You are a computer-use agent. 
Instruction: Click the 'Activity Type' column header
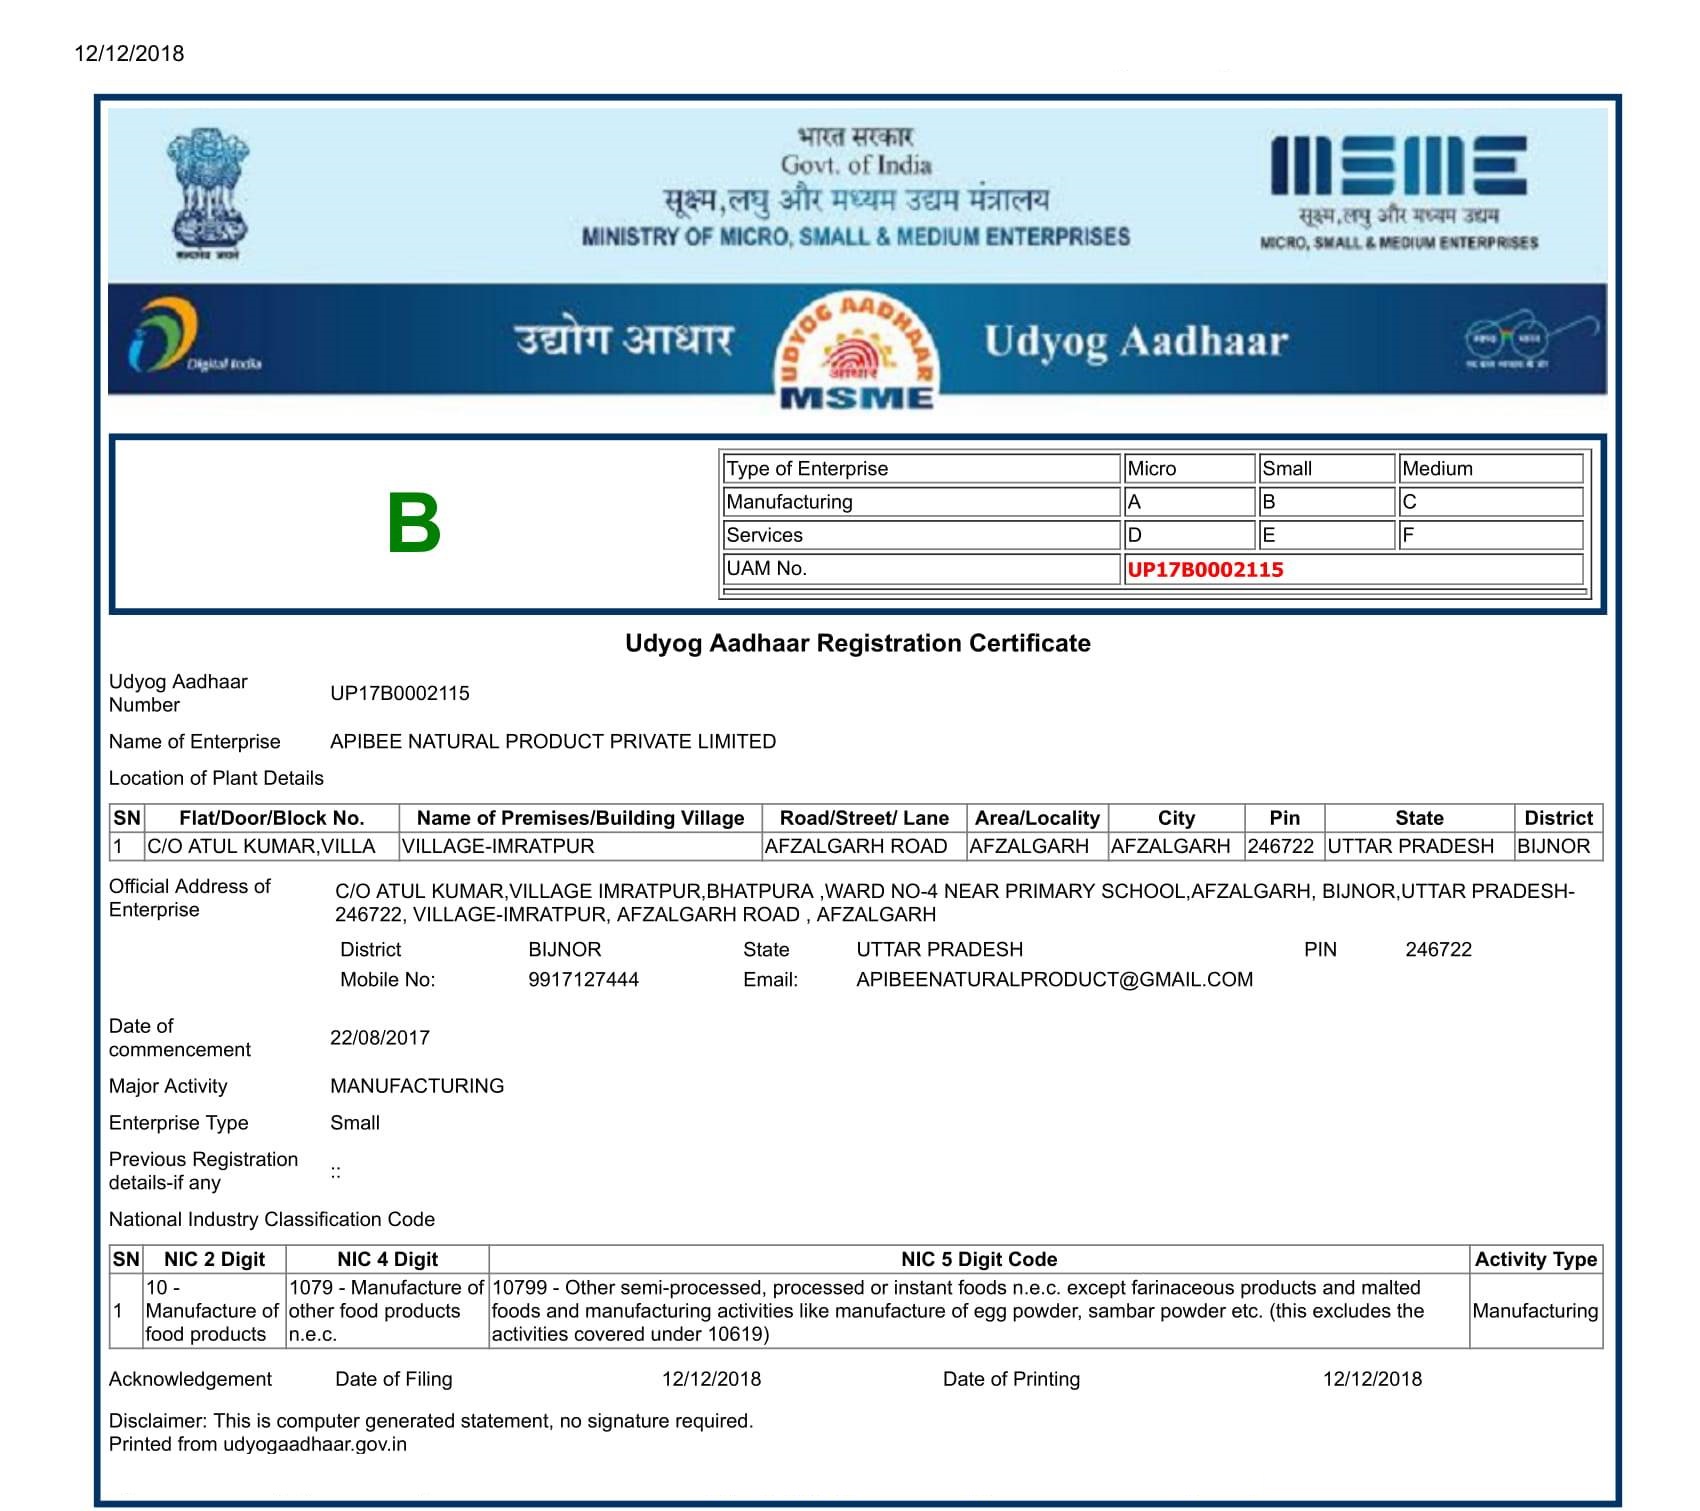[1536, 1259]
